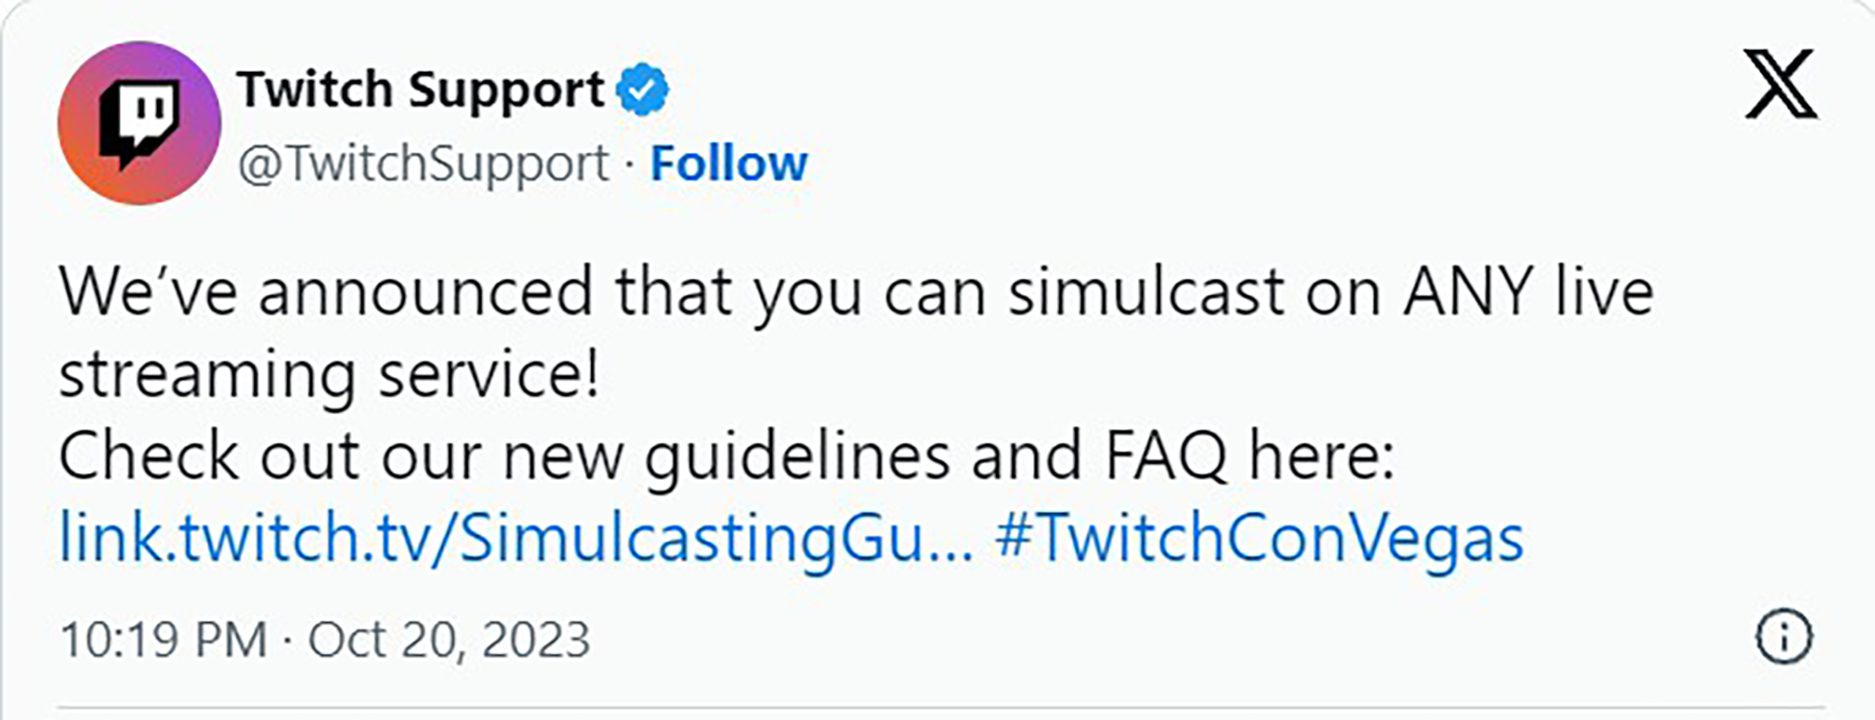This screenshot has height=720, width=1875.
Task: Click the Oct 20, 2023 date
Action: (449, 640)
